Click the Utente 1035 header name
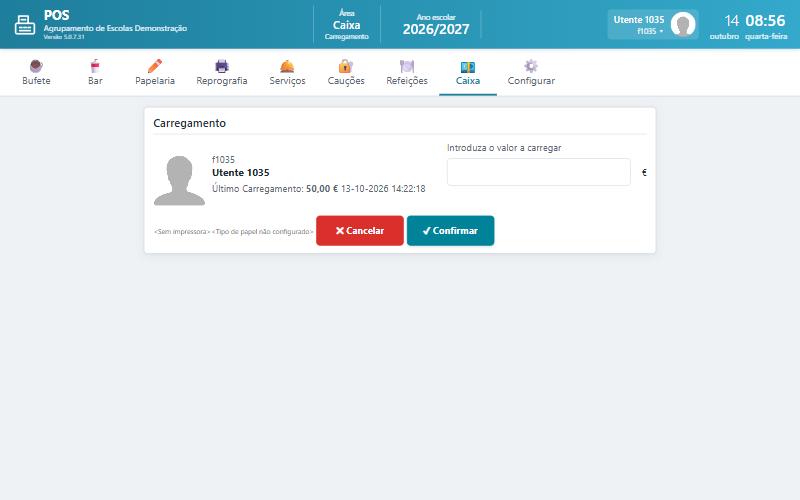800x500 pixels. point(639,19)
